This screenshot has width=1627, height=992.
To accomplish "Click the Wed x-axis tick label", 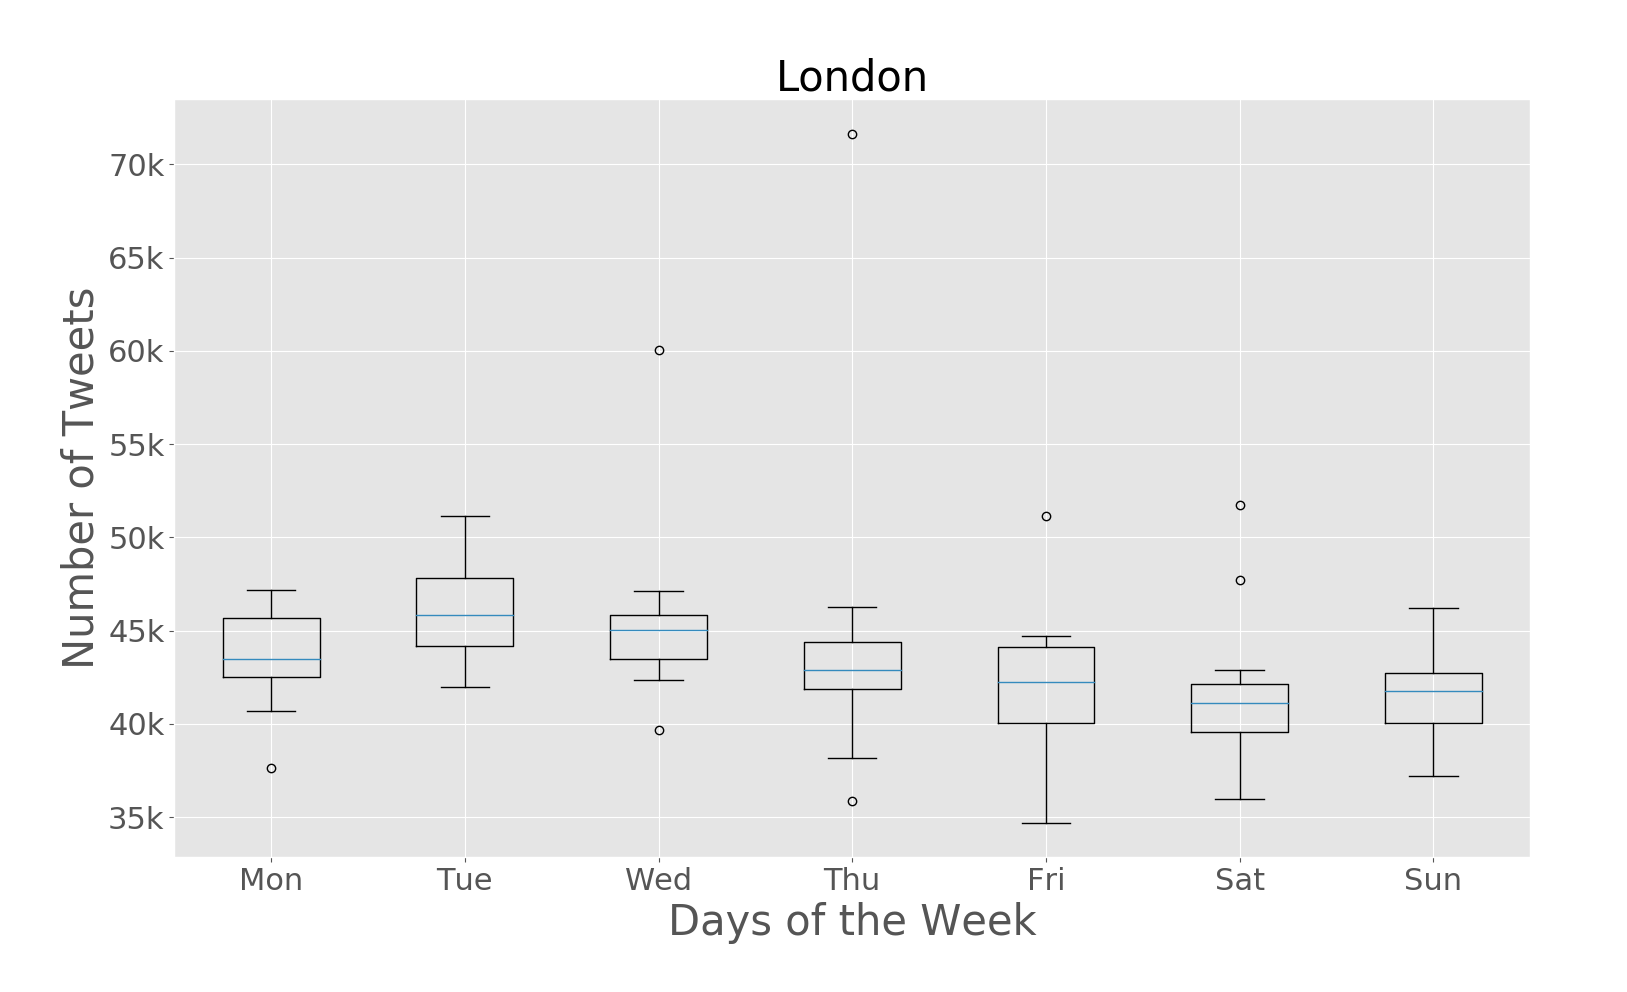I will point(658,880).
